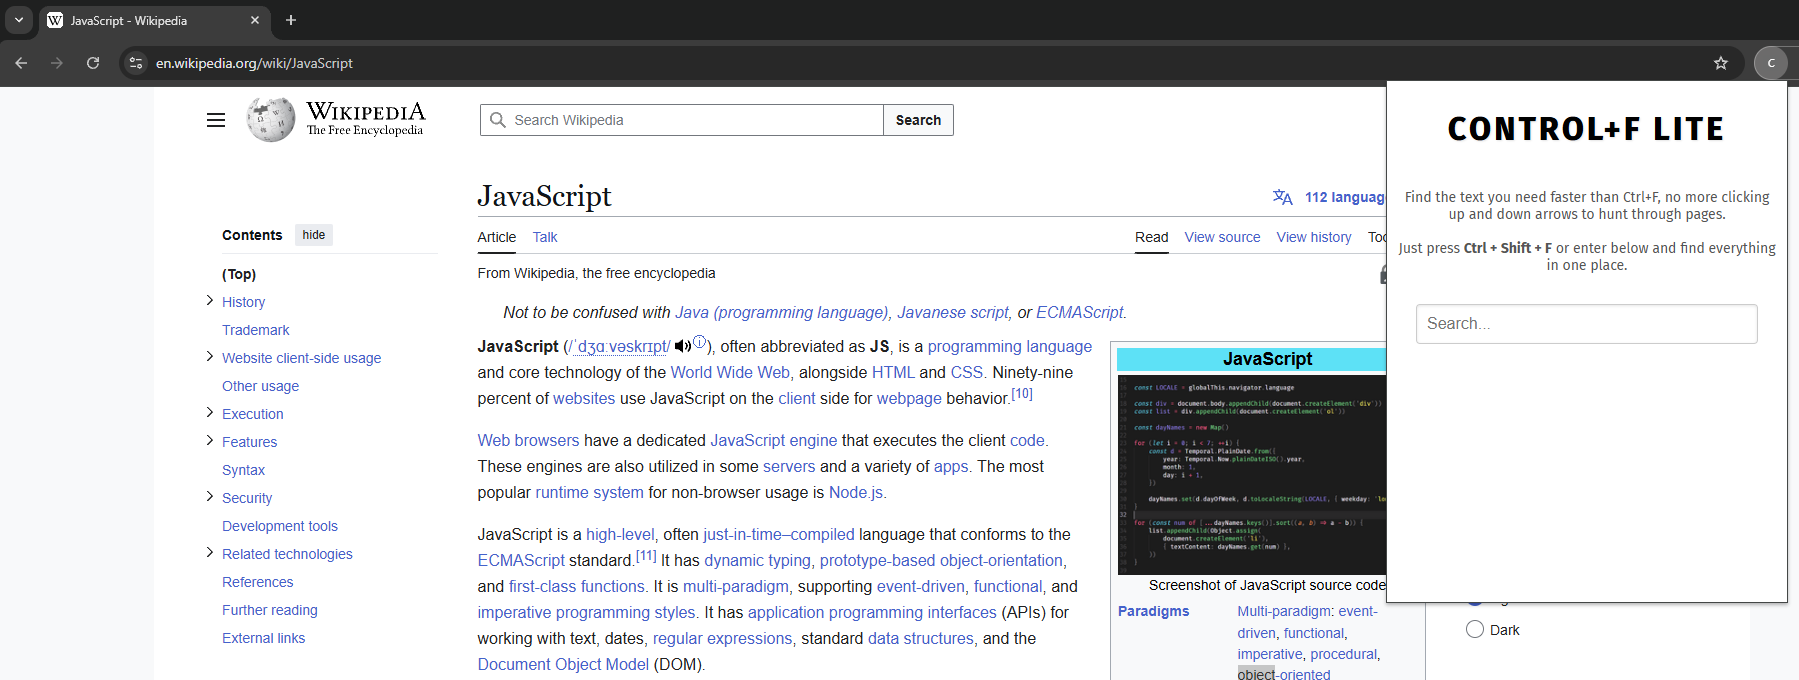The image size is (1799, 680).
Task: Open the 112 languages dropdown
Action: 1345,197
